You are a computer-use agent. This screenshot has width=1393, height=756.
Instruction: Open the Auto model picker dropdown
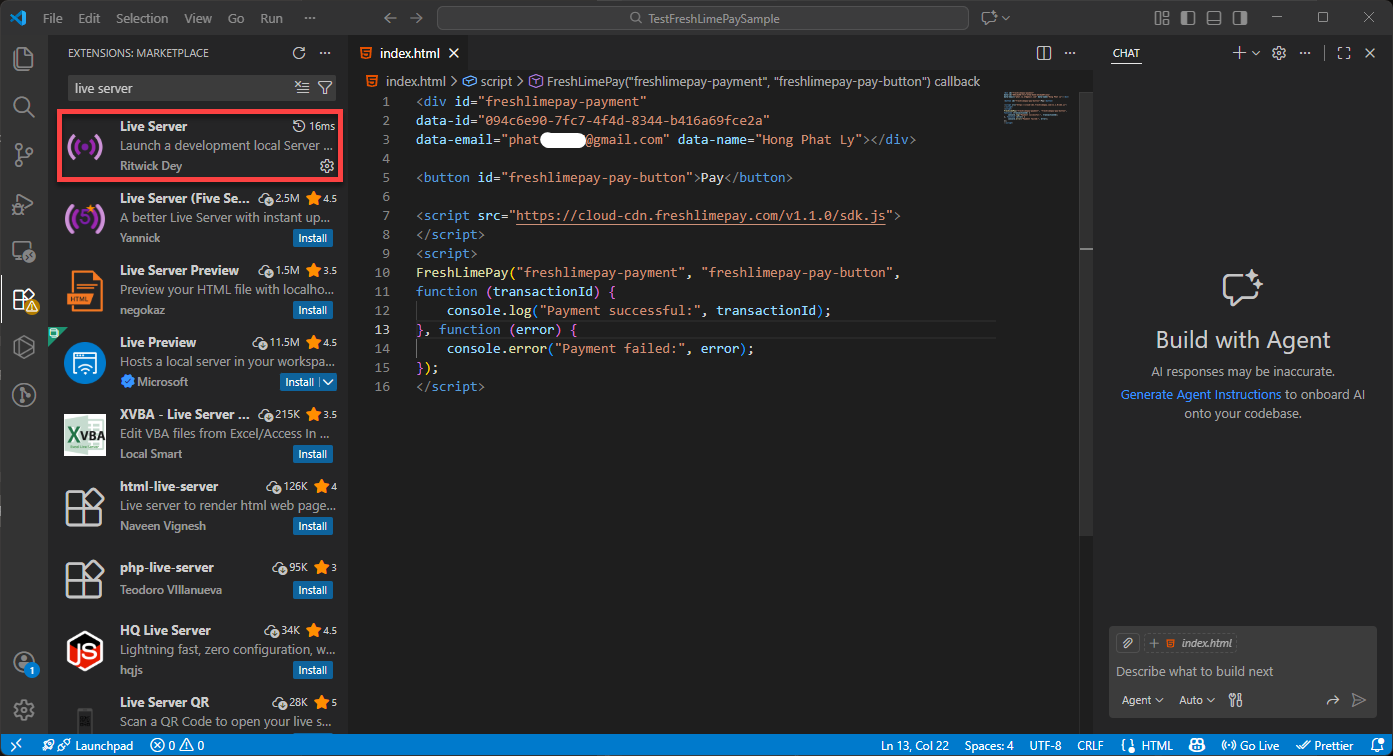(x=1197, y=700)
